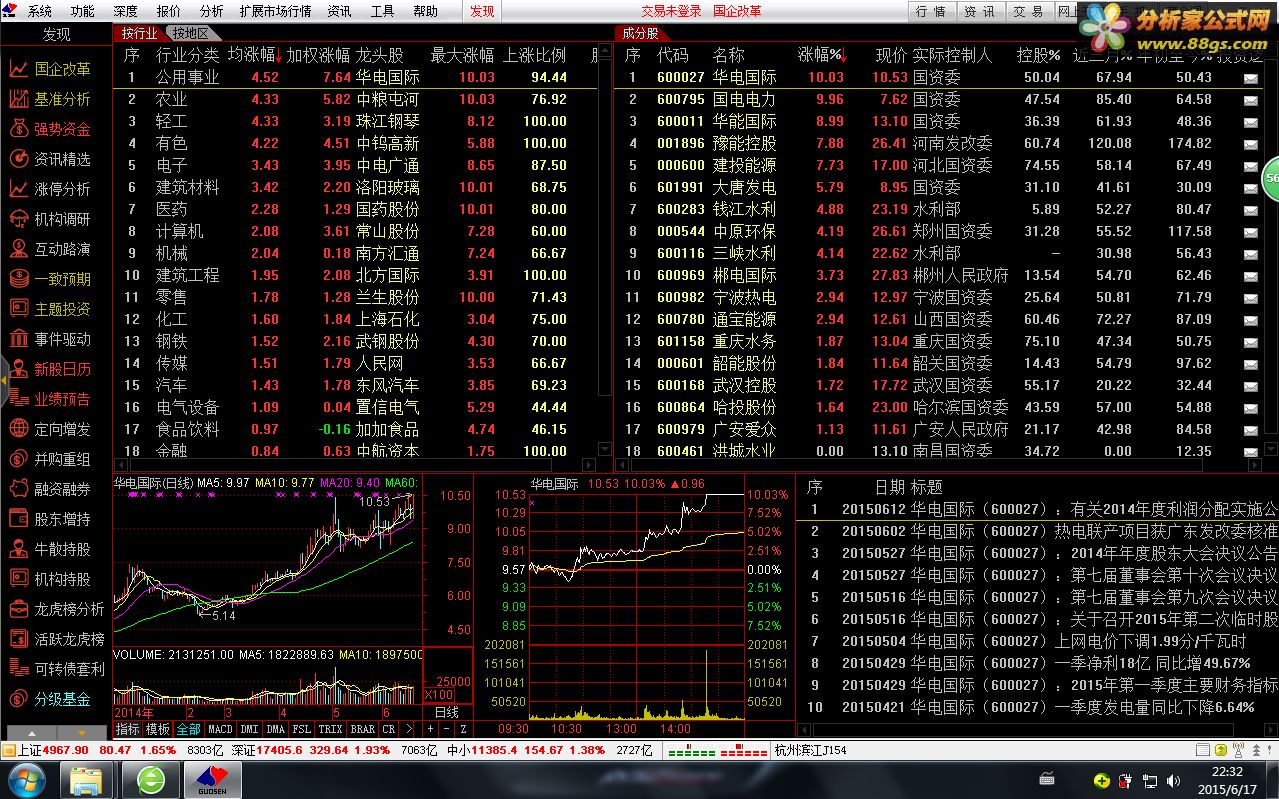
Task: Select the 事件驱动 sidebar icon
Action: [19, 339]
